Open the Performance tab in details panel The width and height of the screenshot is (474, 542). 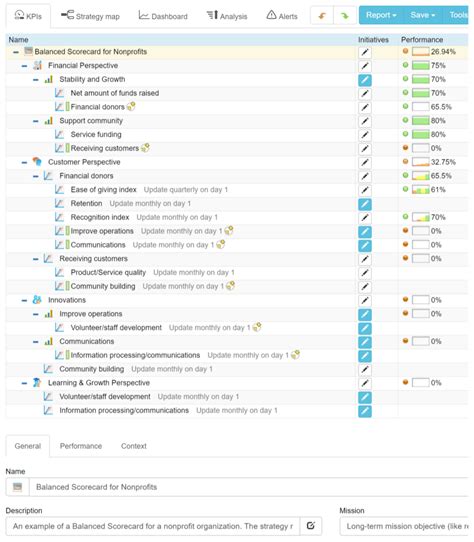81,446
